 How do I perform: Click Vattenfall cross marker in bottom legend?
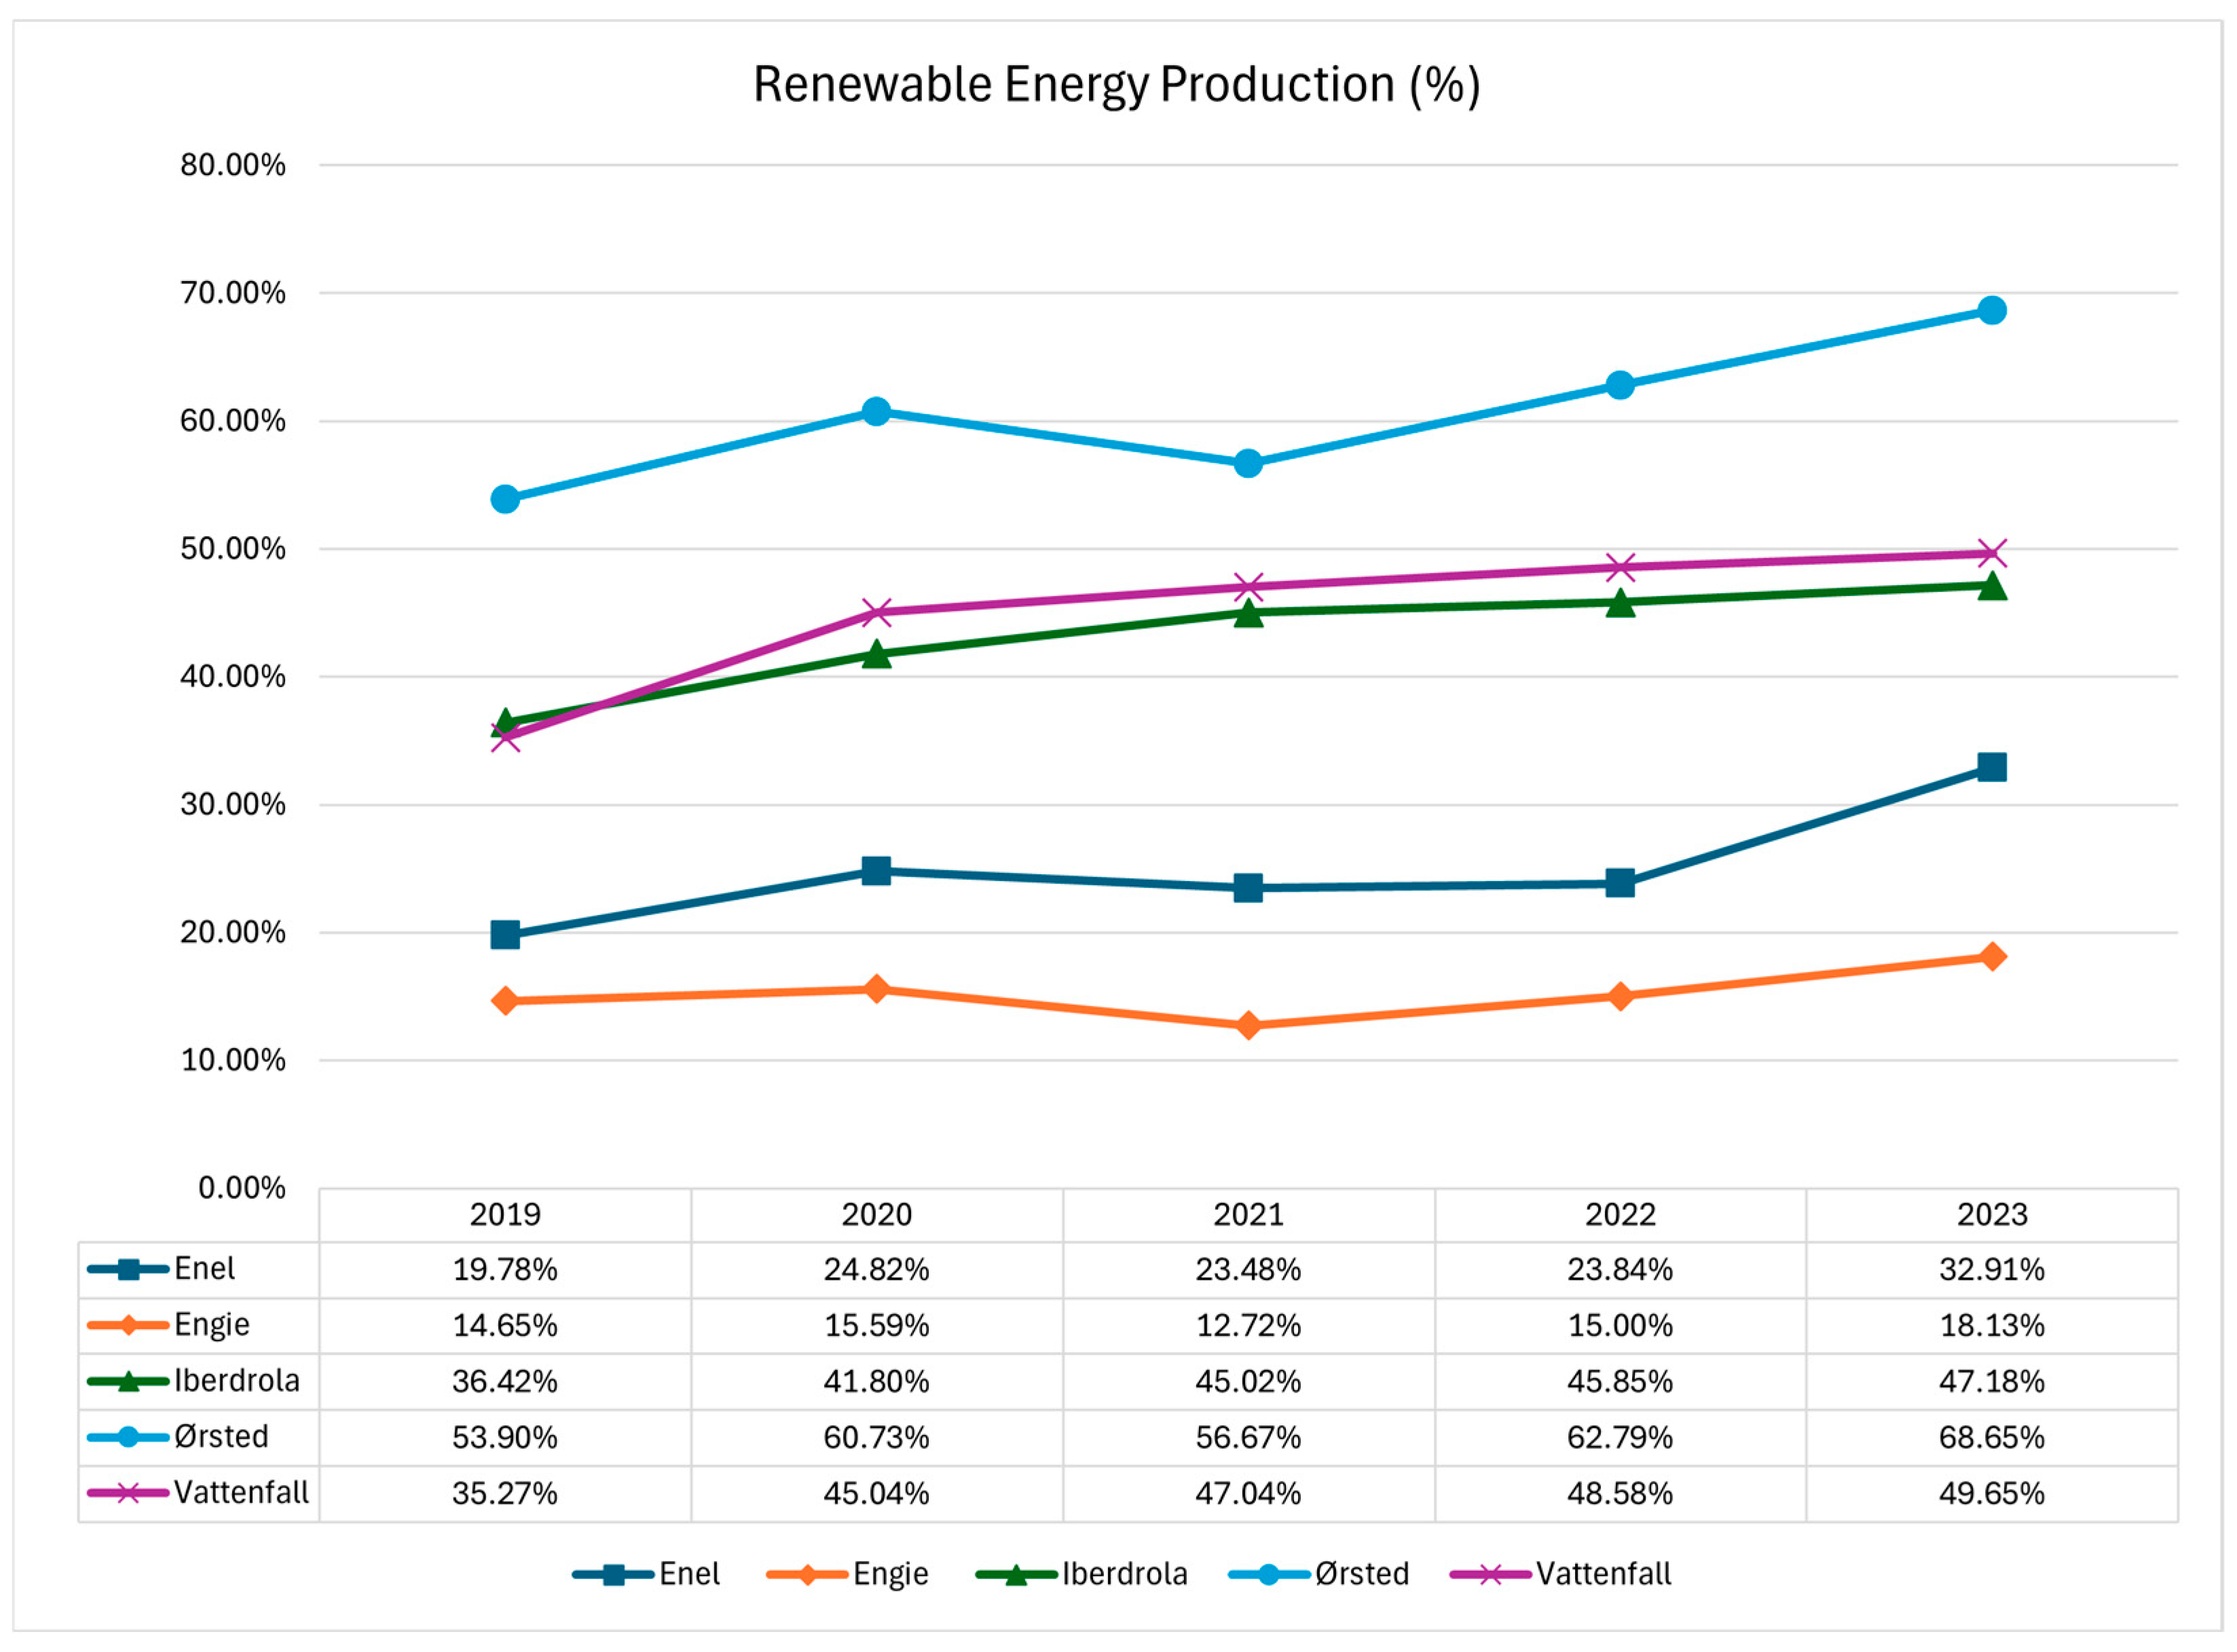pyautogui.click(x=1490, y=1574)
